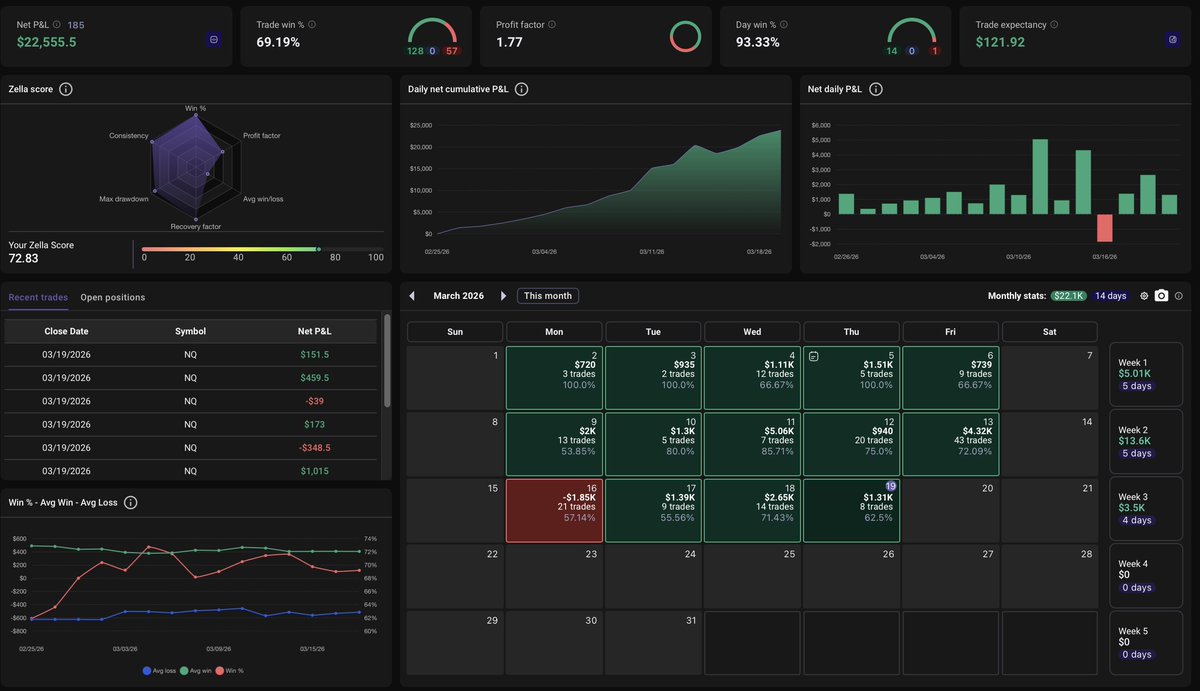Open March 4 day with $1.11K
This screenshot has width=1200, height=691.
click(752, 378)
